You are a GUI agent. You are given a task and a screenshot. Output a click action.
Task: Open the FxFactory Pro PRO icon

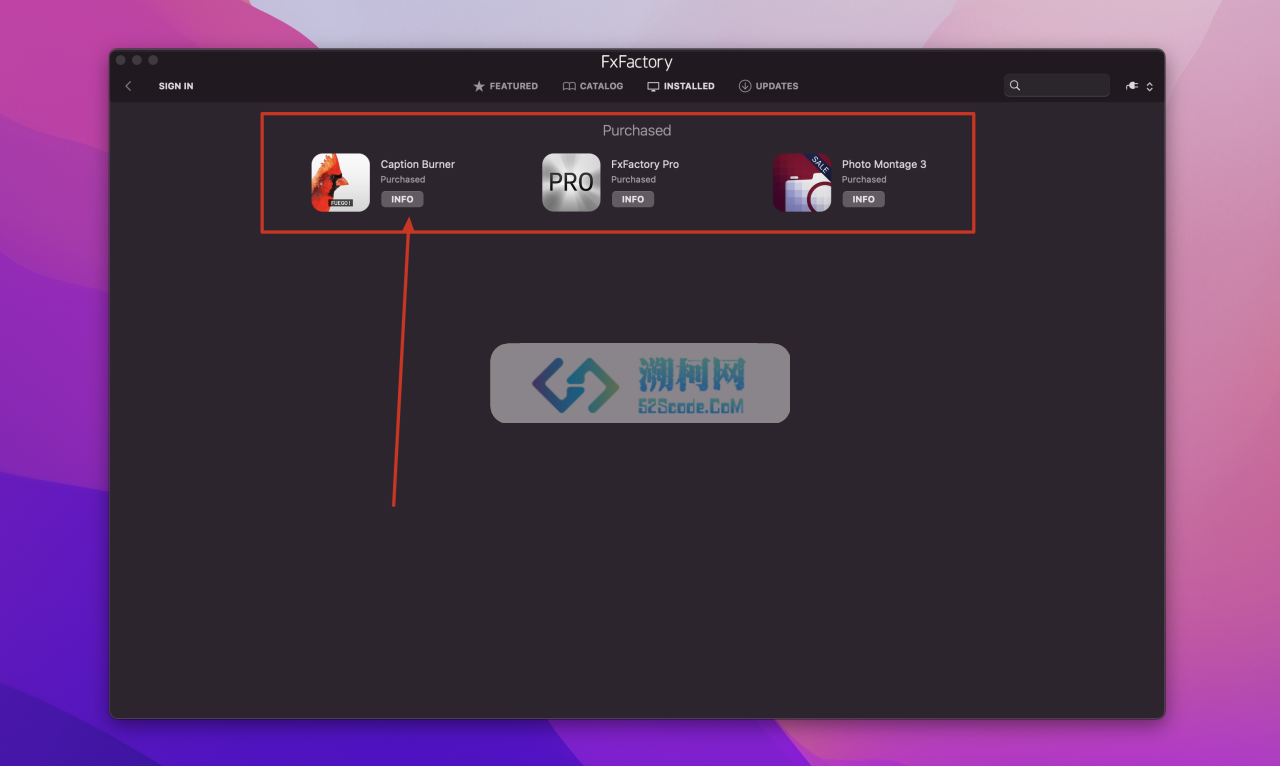click(571, 182)
